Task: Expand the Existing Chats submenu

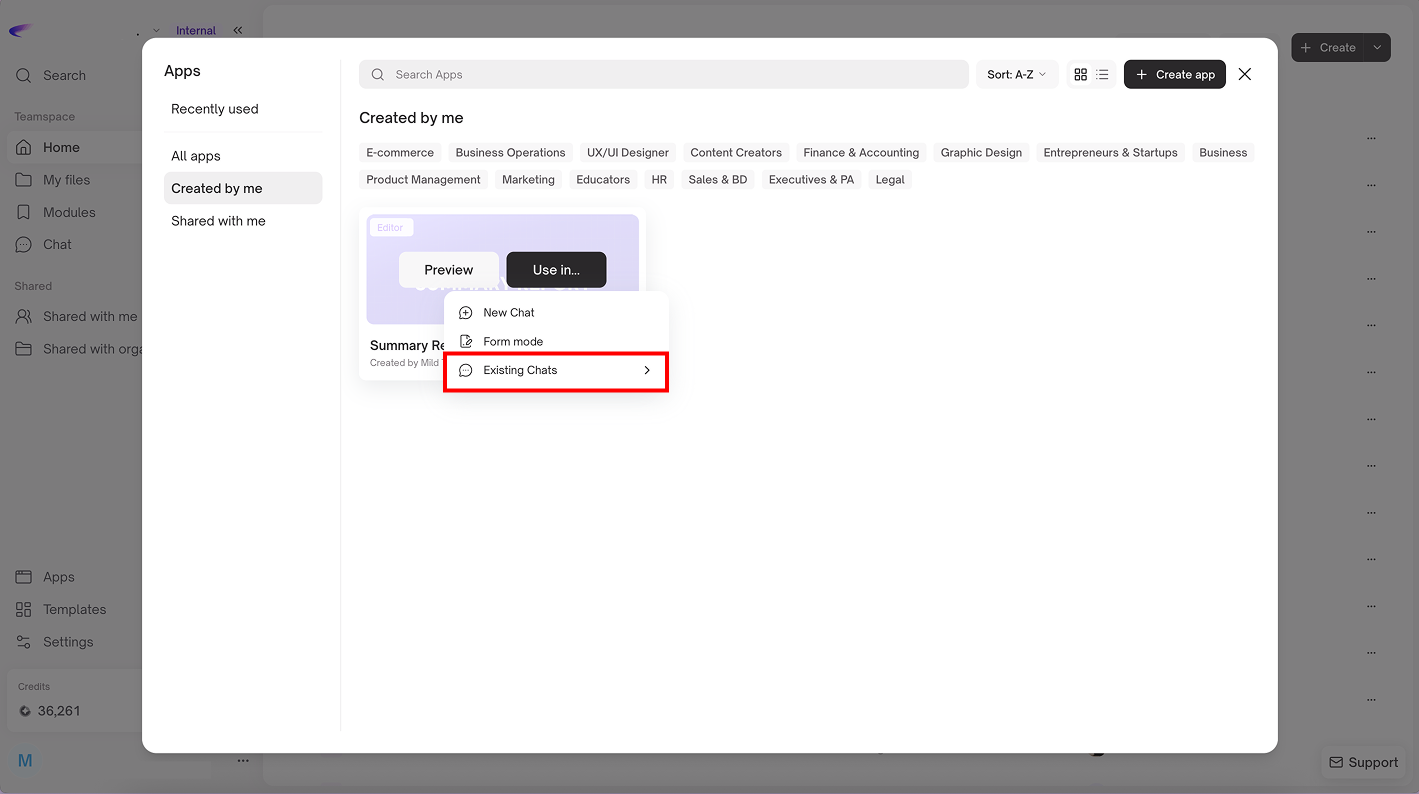Action: 555,371
